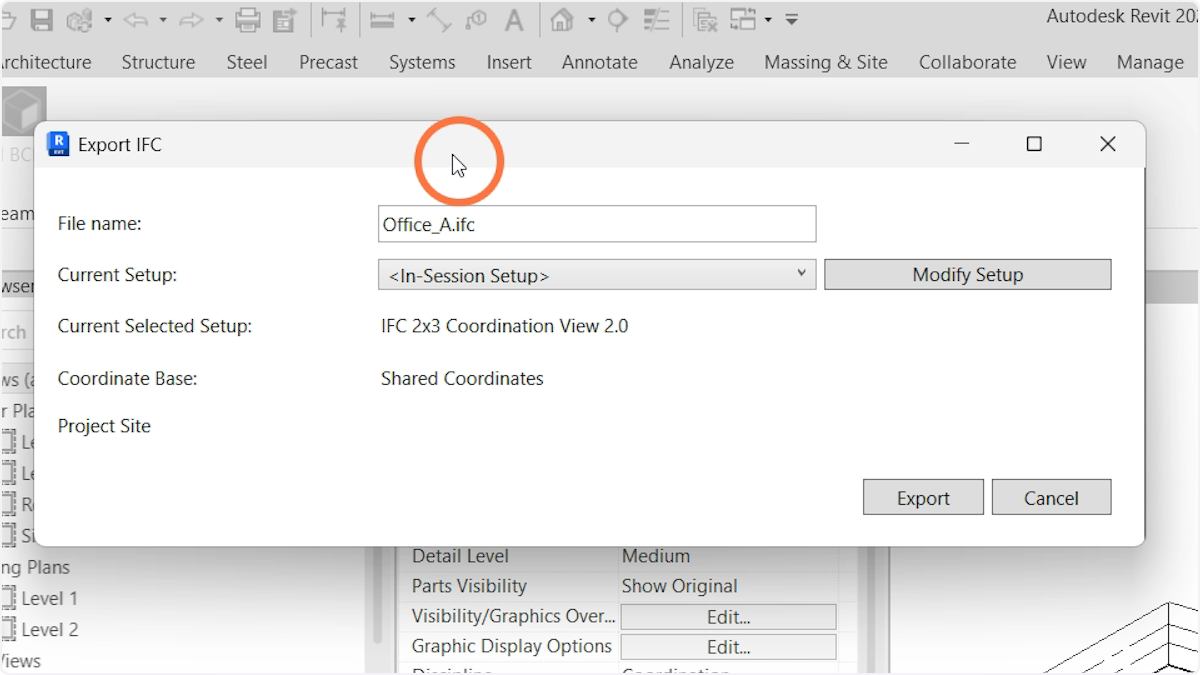
Task: Open the Collaborate ribbon tab
Action: point(967,62)
